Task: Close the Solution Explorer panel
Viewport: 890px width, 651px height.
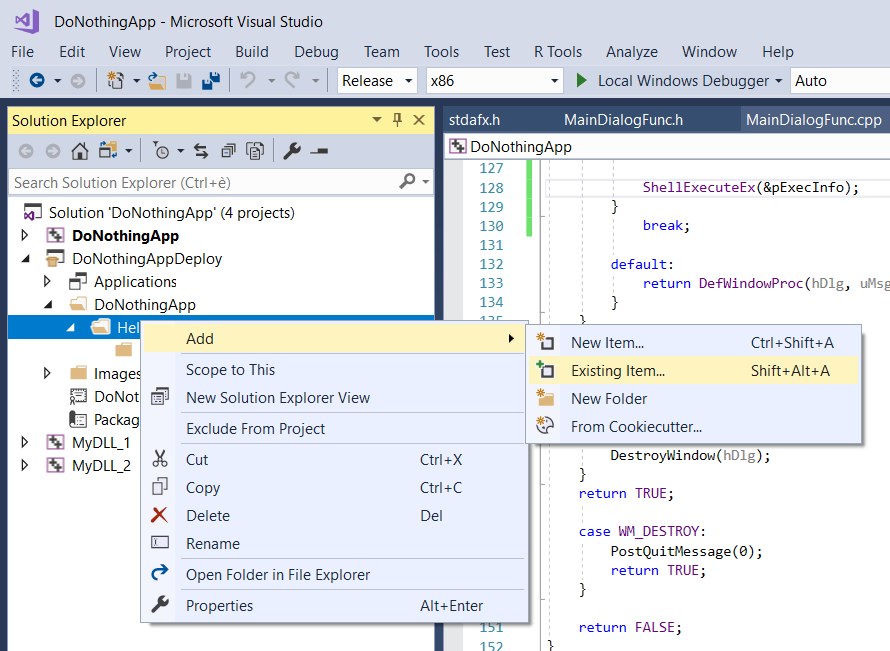Action: 419,120
